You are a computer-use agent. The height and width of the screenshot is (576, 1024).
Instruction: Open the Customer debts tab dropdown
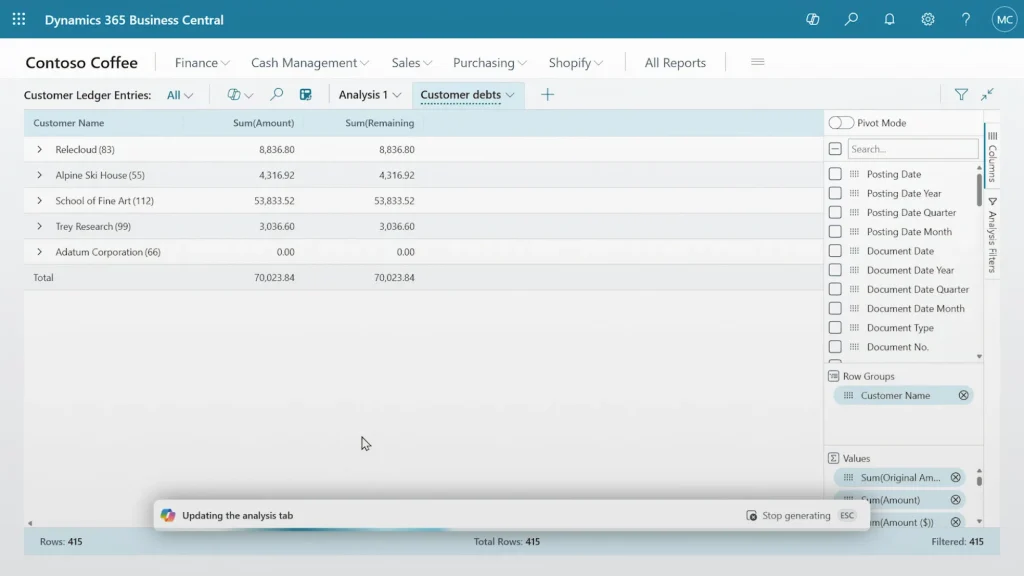509,94
